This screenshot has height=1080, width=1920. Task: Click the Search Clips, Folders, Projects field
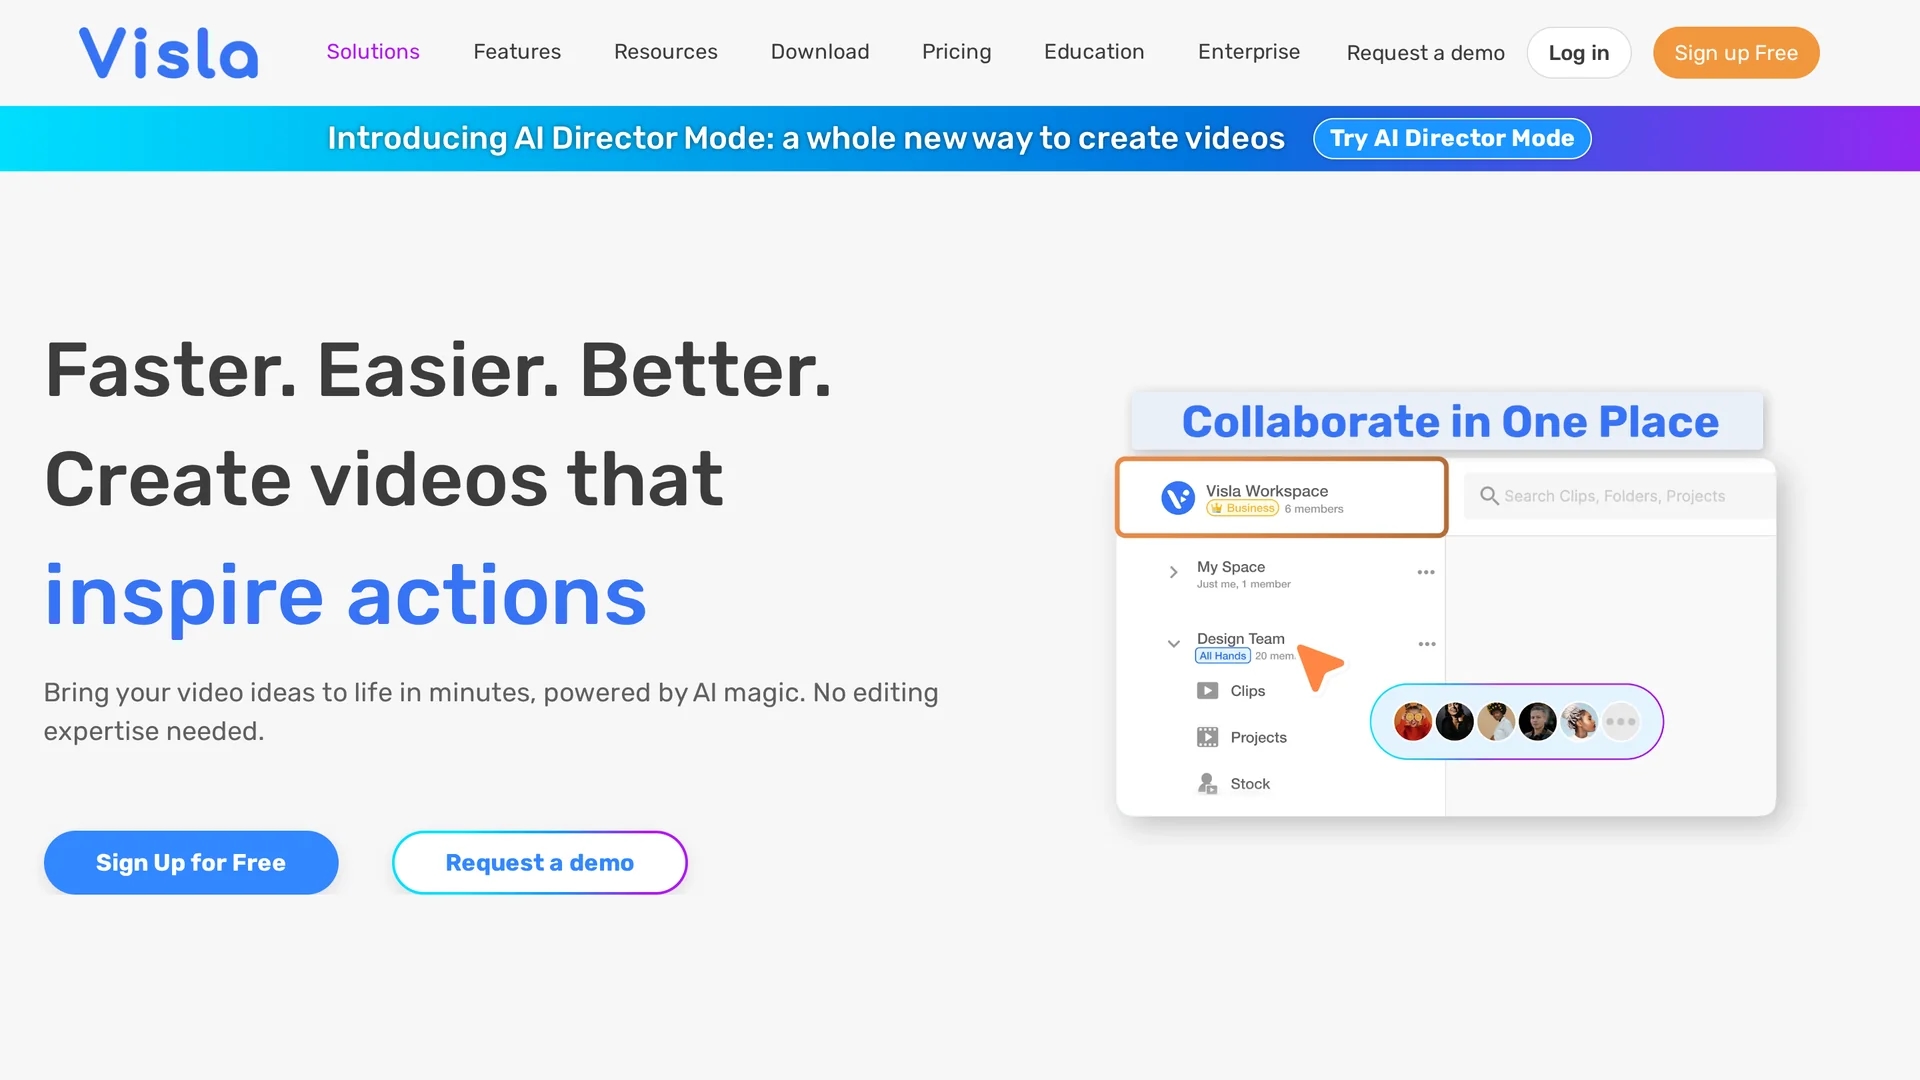click(x=1620, y=496)
